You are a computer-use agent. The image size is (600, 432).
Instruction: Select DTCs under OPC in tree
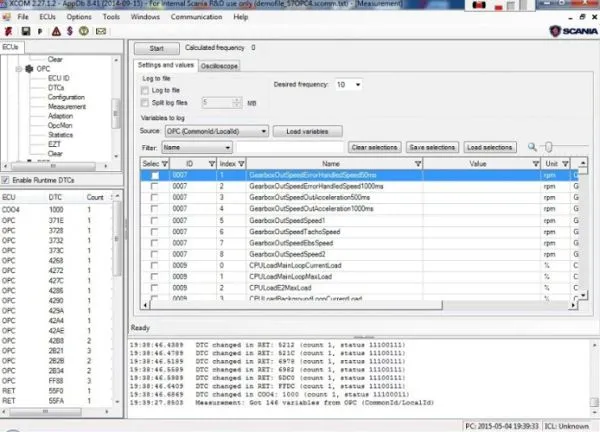(56, 88)
